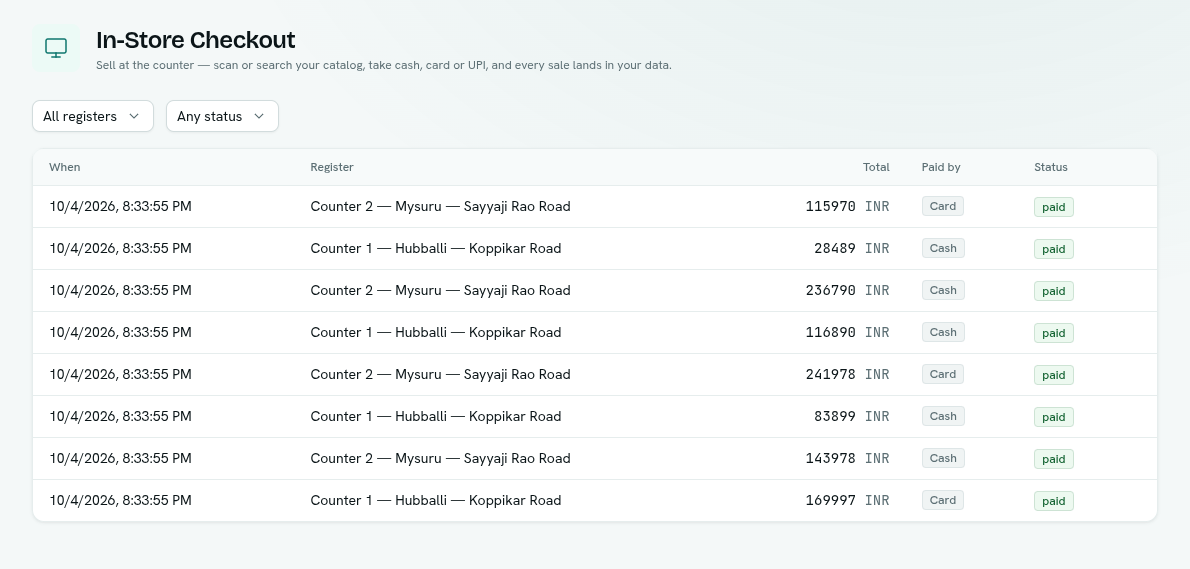Click Card badge in the 169997 row
This screenshot has height=569, width=1190.
click(943, 500)
